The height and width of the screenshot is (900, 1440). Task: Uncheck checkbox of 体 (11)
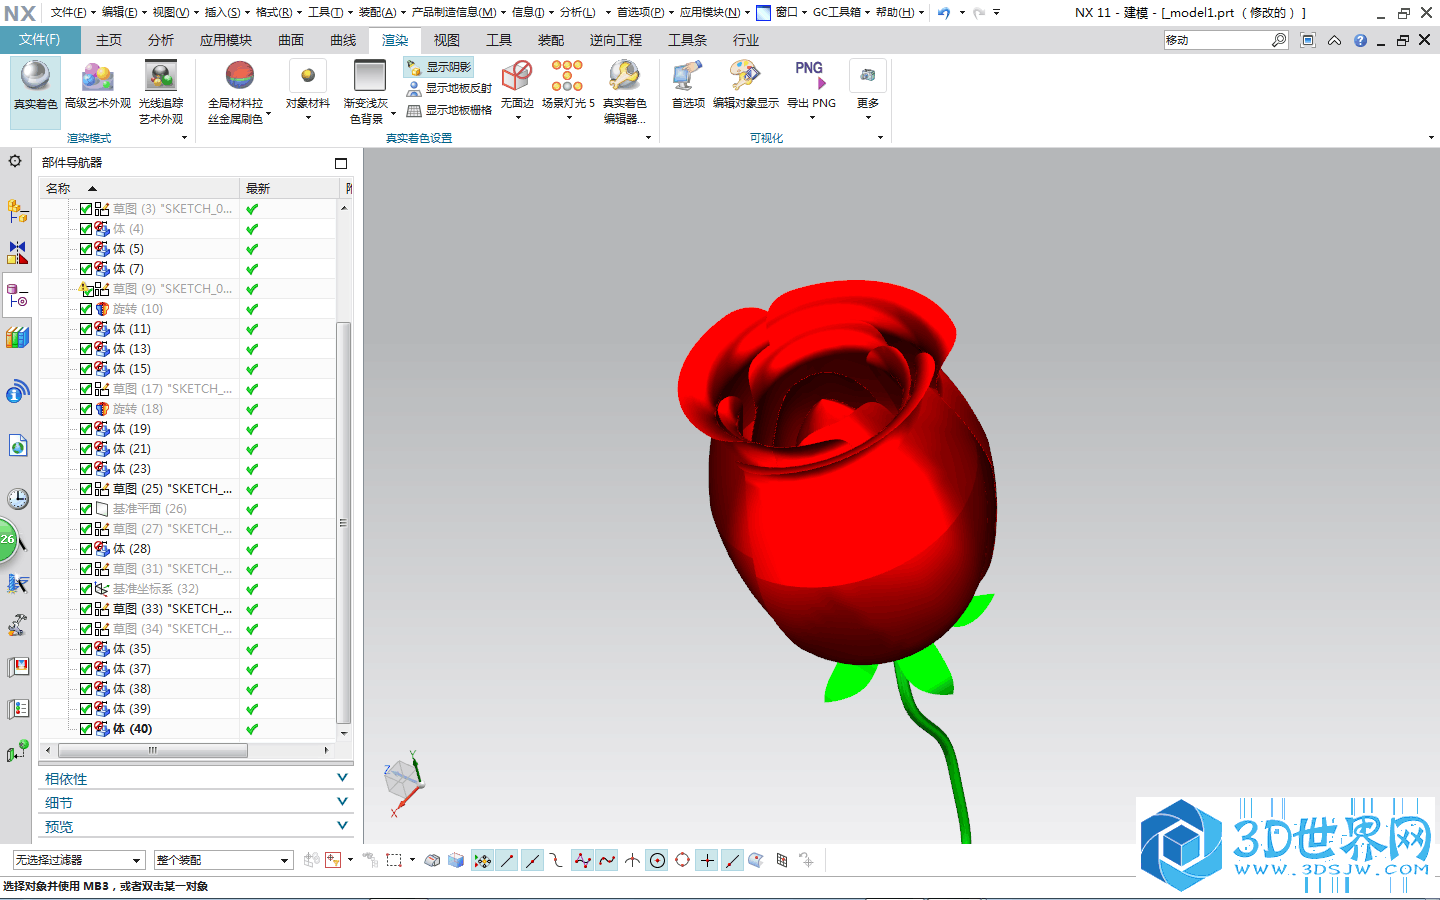(86, 329)
